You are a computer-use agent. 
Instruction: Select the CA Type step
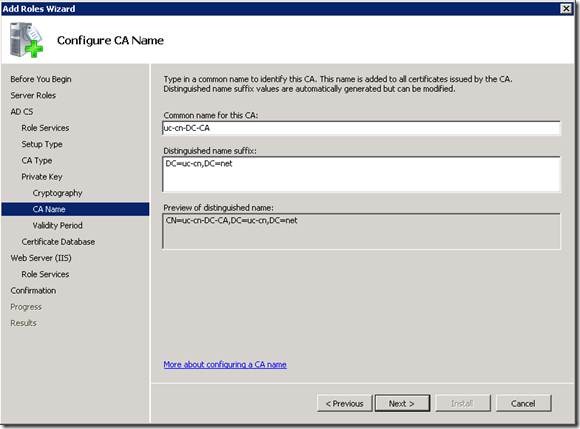coord(37,161)
